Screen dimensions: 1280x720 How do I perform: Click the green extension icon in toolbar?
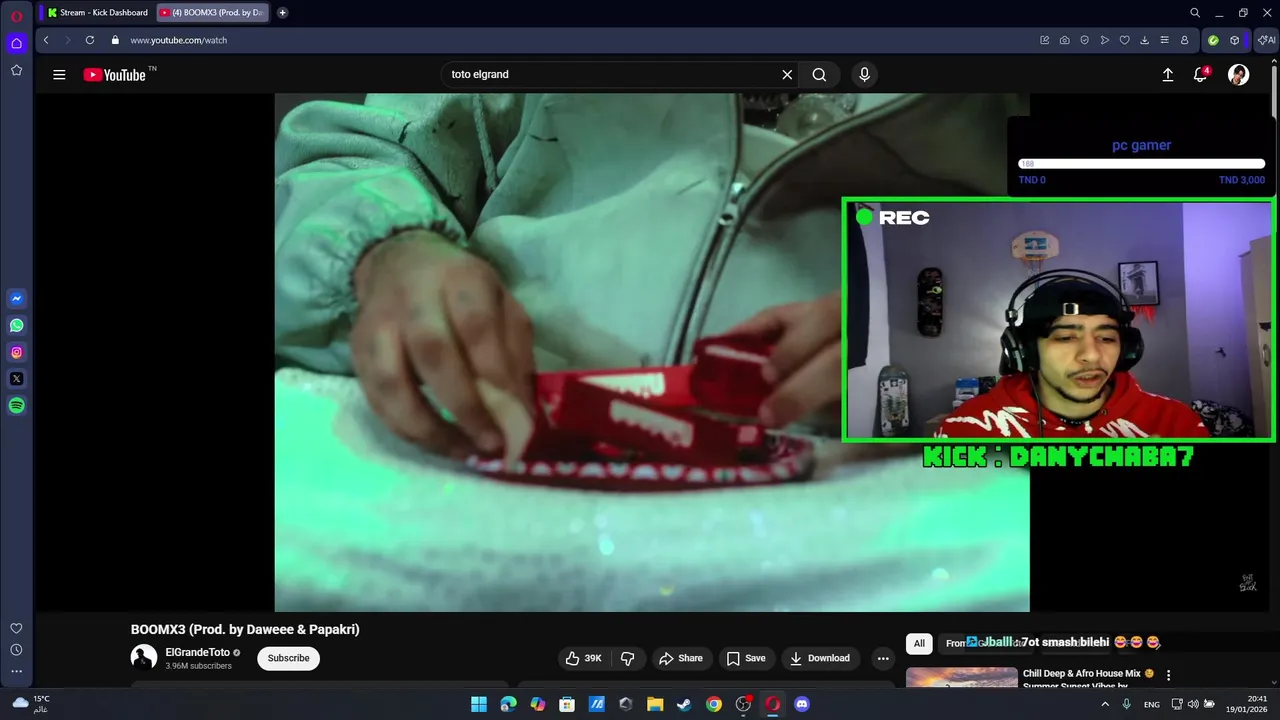pyautogui.click(x=1213, y=40)
